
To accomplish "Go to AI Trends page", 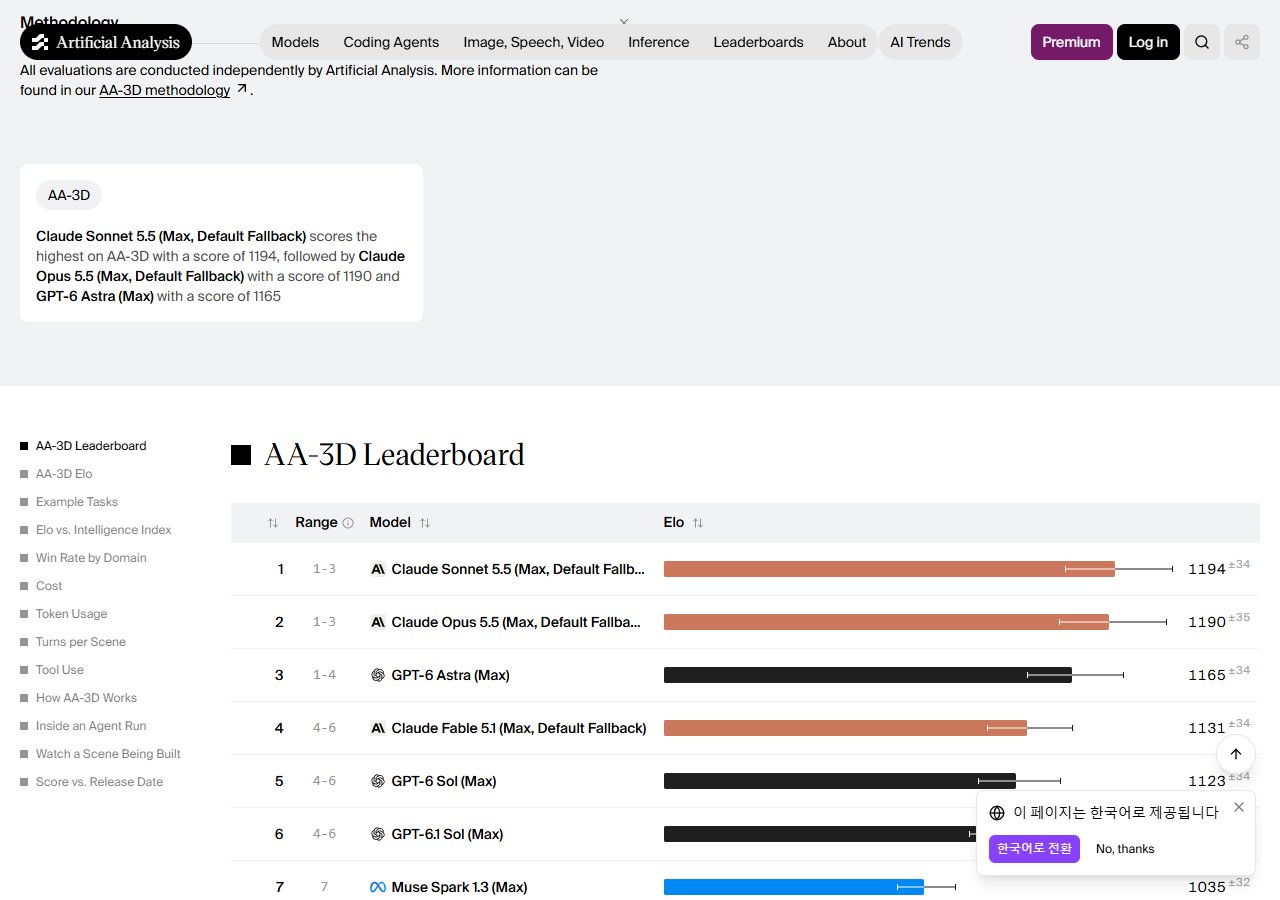I will click(921, 42).
